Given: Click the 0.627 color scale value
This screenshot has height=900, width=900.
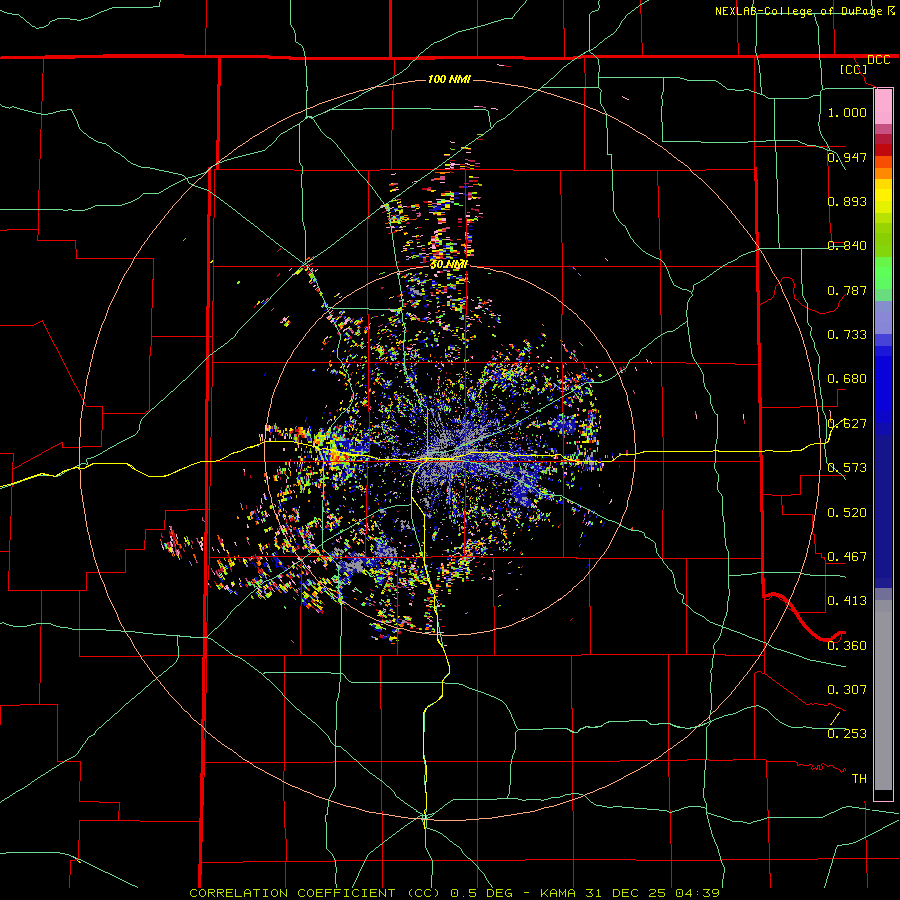Looking at the screenshot, I should click(847, 424).
